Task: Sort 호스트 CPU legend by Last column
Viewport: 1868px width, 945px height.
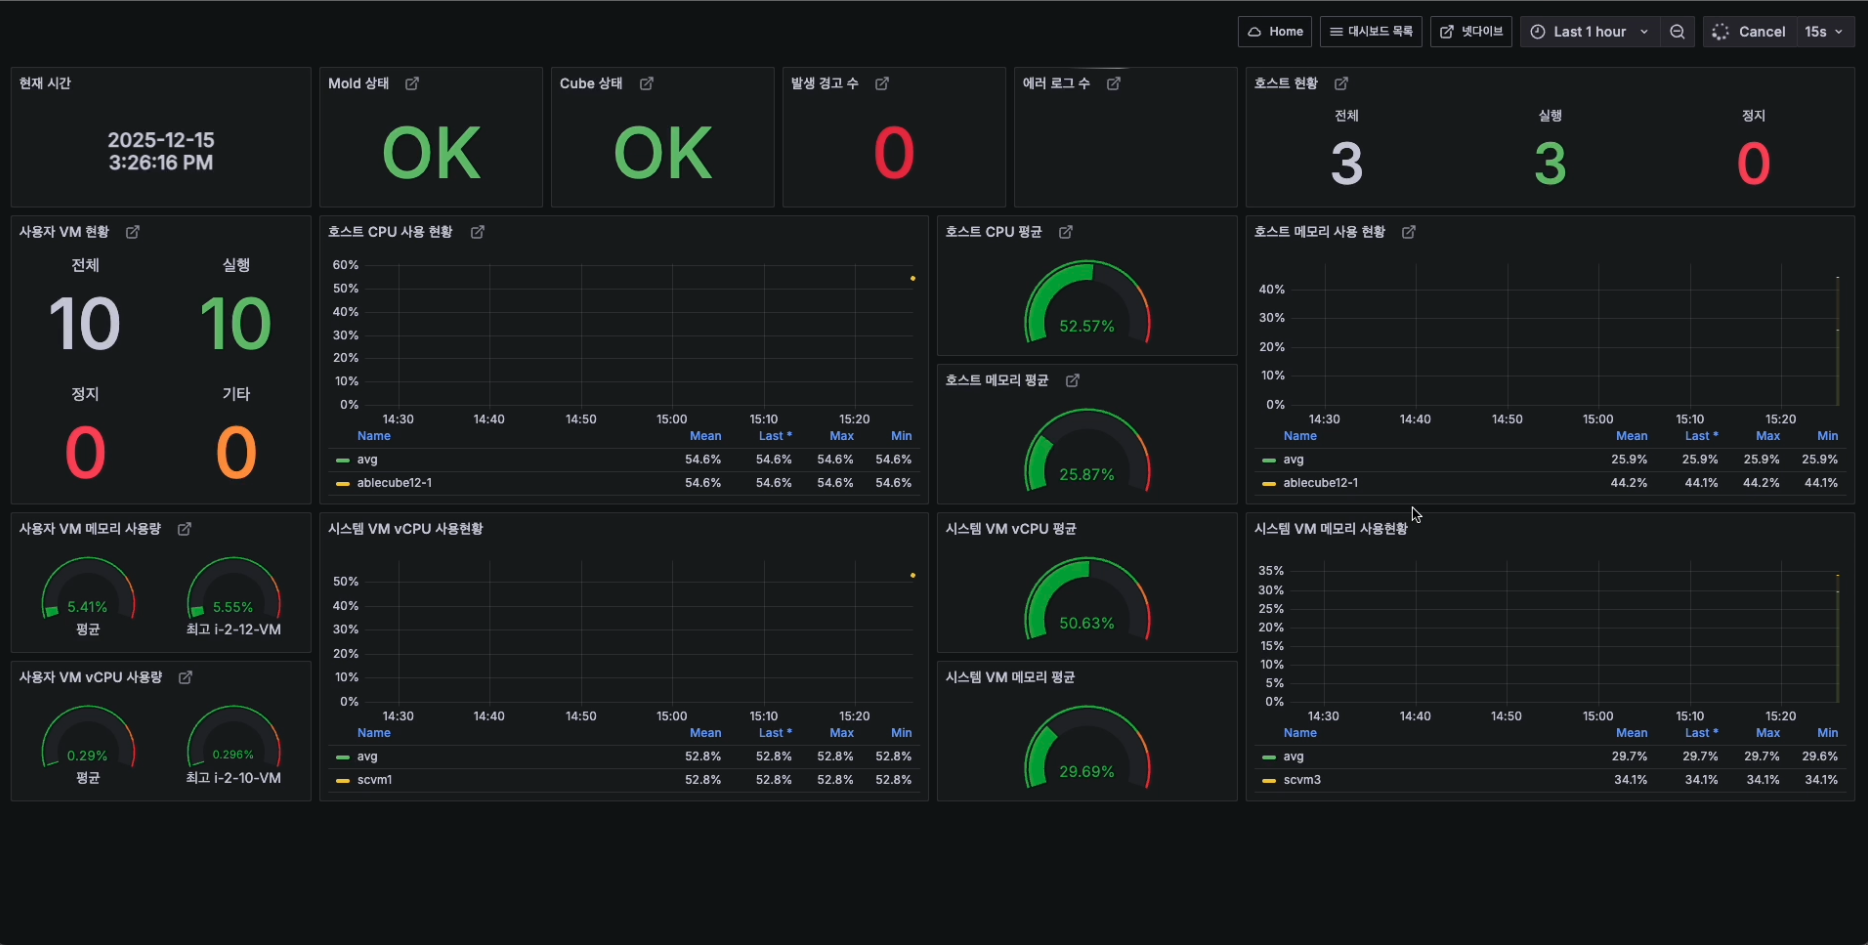Action: [774, 436]
